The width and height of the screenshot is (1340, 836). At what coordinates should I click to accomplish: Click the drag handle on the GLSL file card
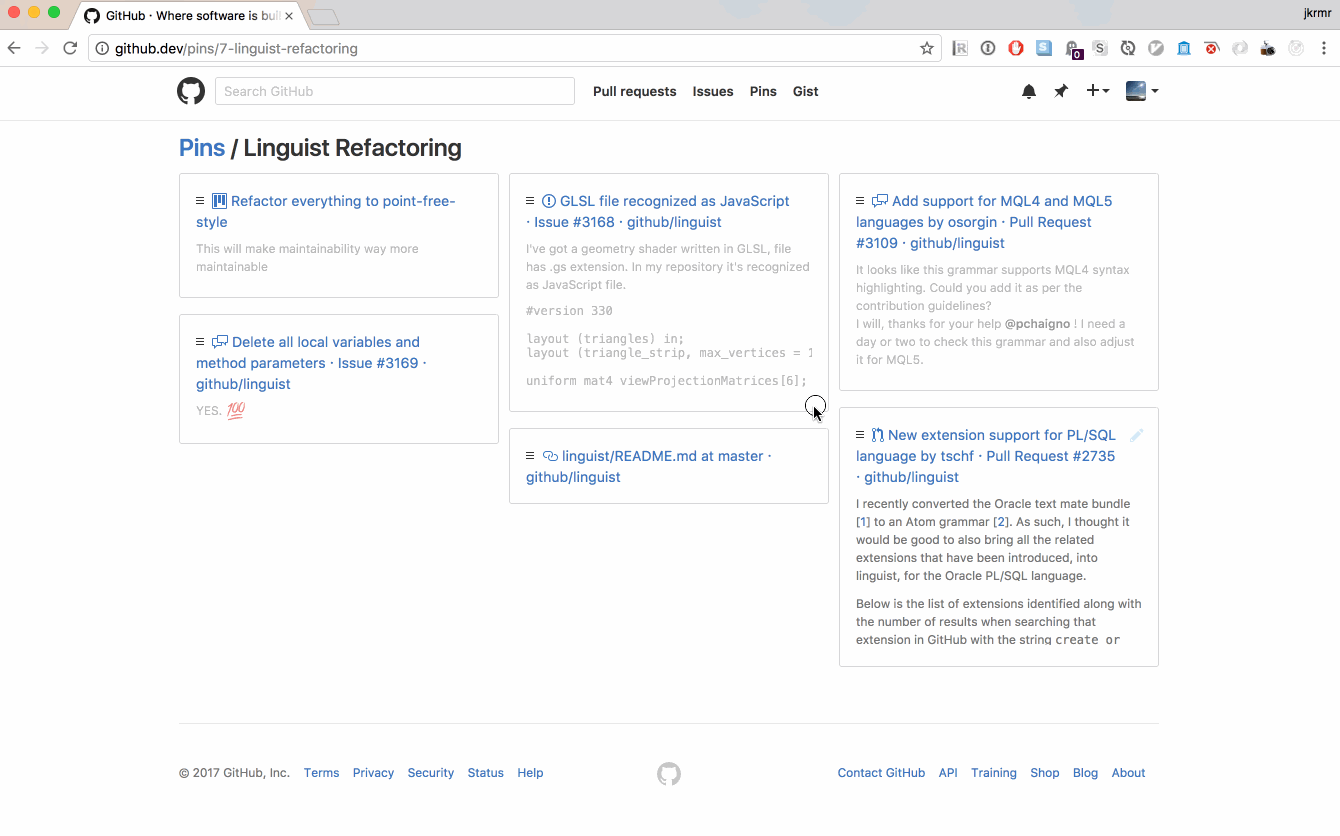(530, 201)
